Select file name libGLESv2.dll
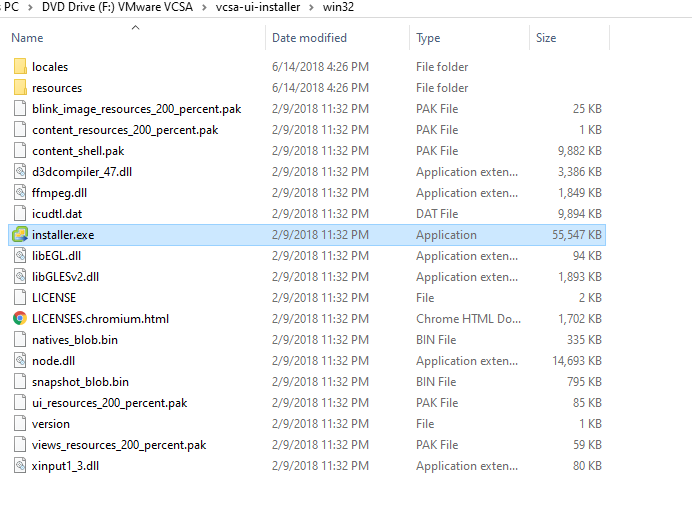 65,277
